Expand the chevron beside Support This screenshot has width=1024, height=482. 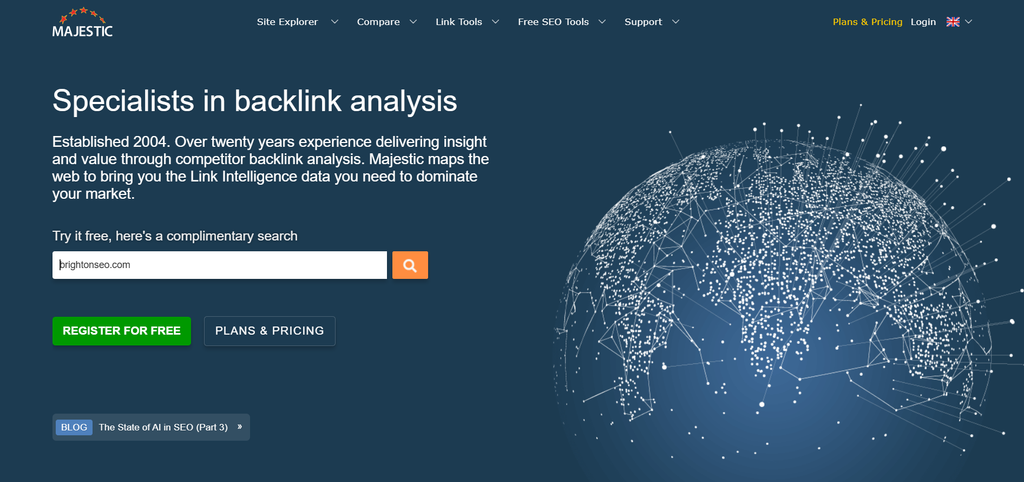(675, 22)
